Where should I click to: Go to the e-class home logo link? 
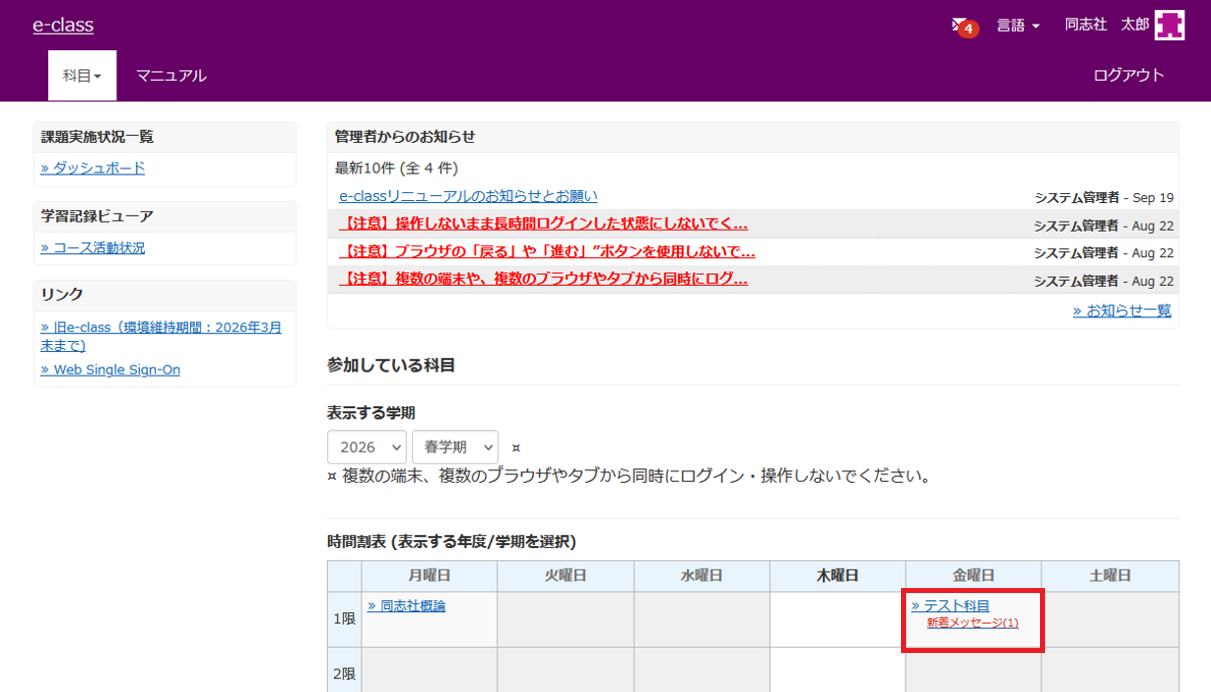point(63,26)
